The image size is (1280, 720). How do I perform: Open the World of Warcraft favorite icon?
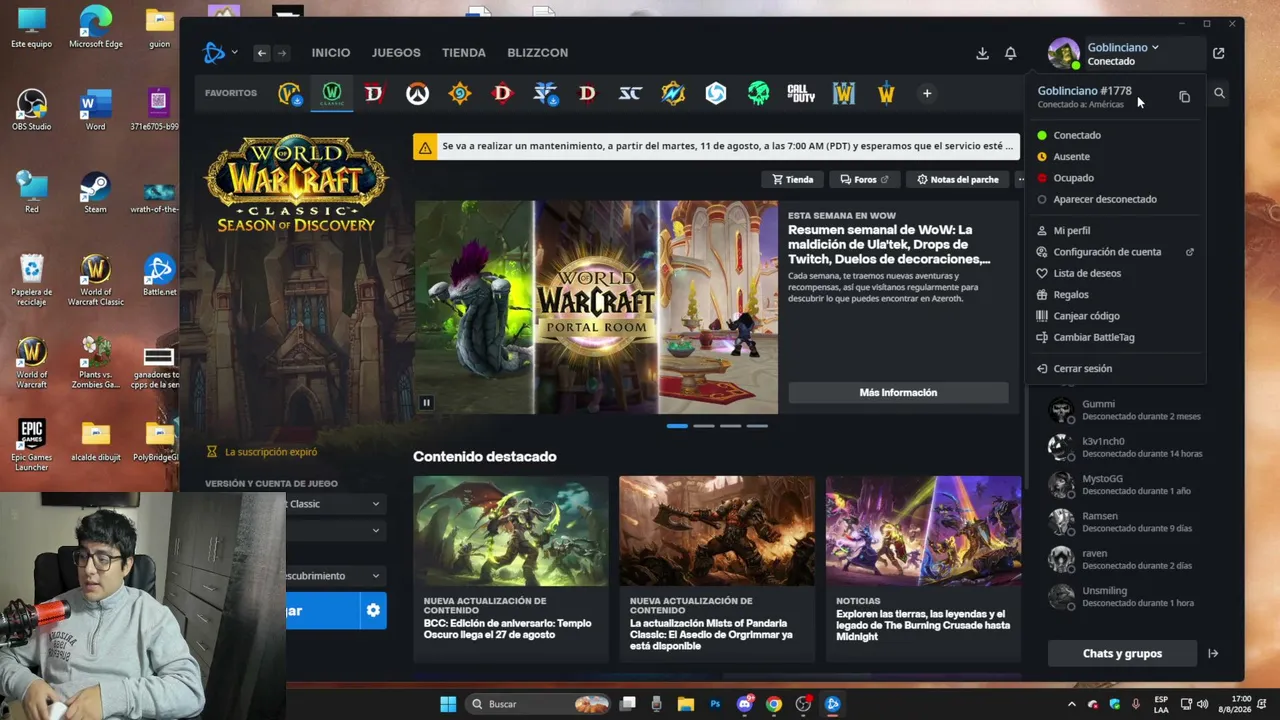coord(289,94)
